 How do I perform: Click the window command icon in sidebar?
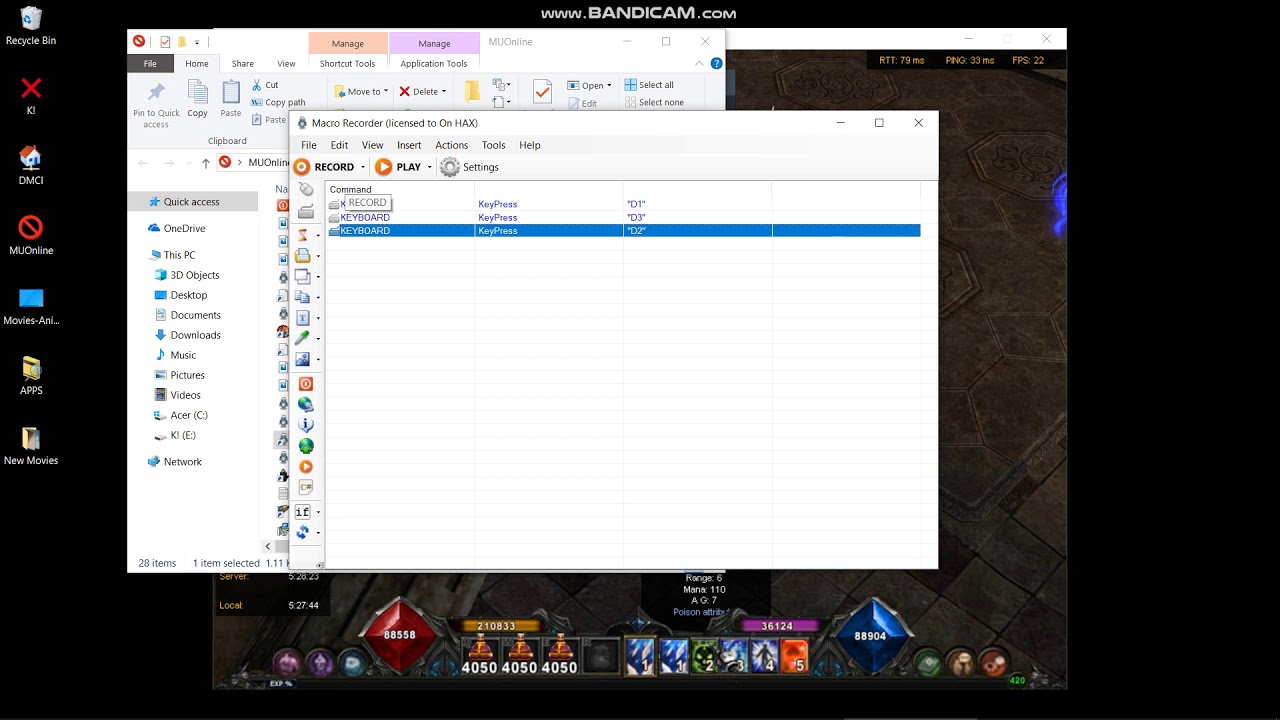click(303, 276)
